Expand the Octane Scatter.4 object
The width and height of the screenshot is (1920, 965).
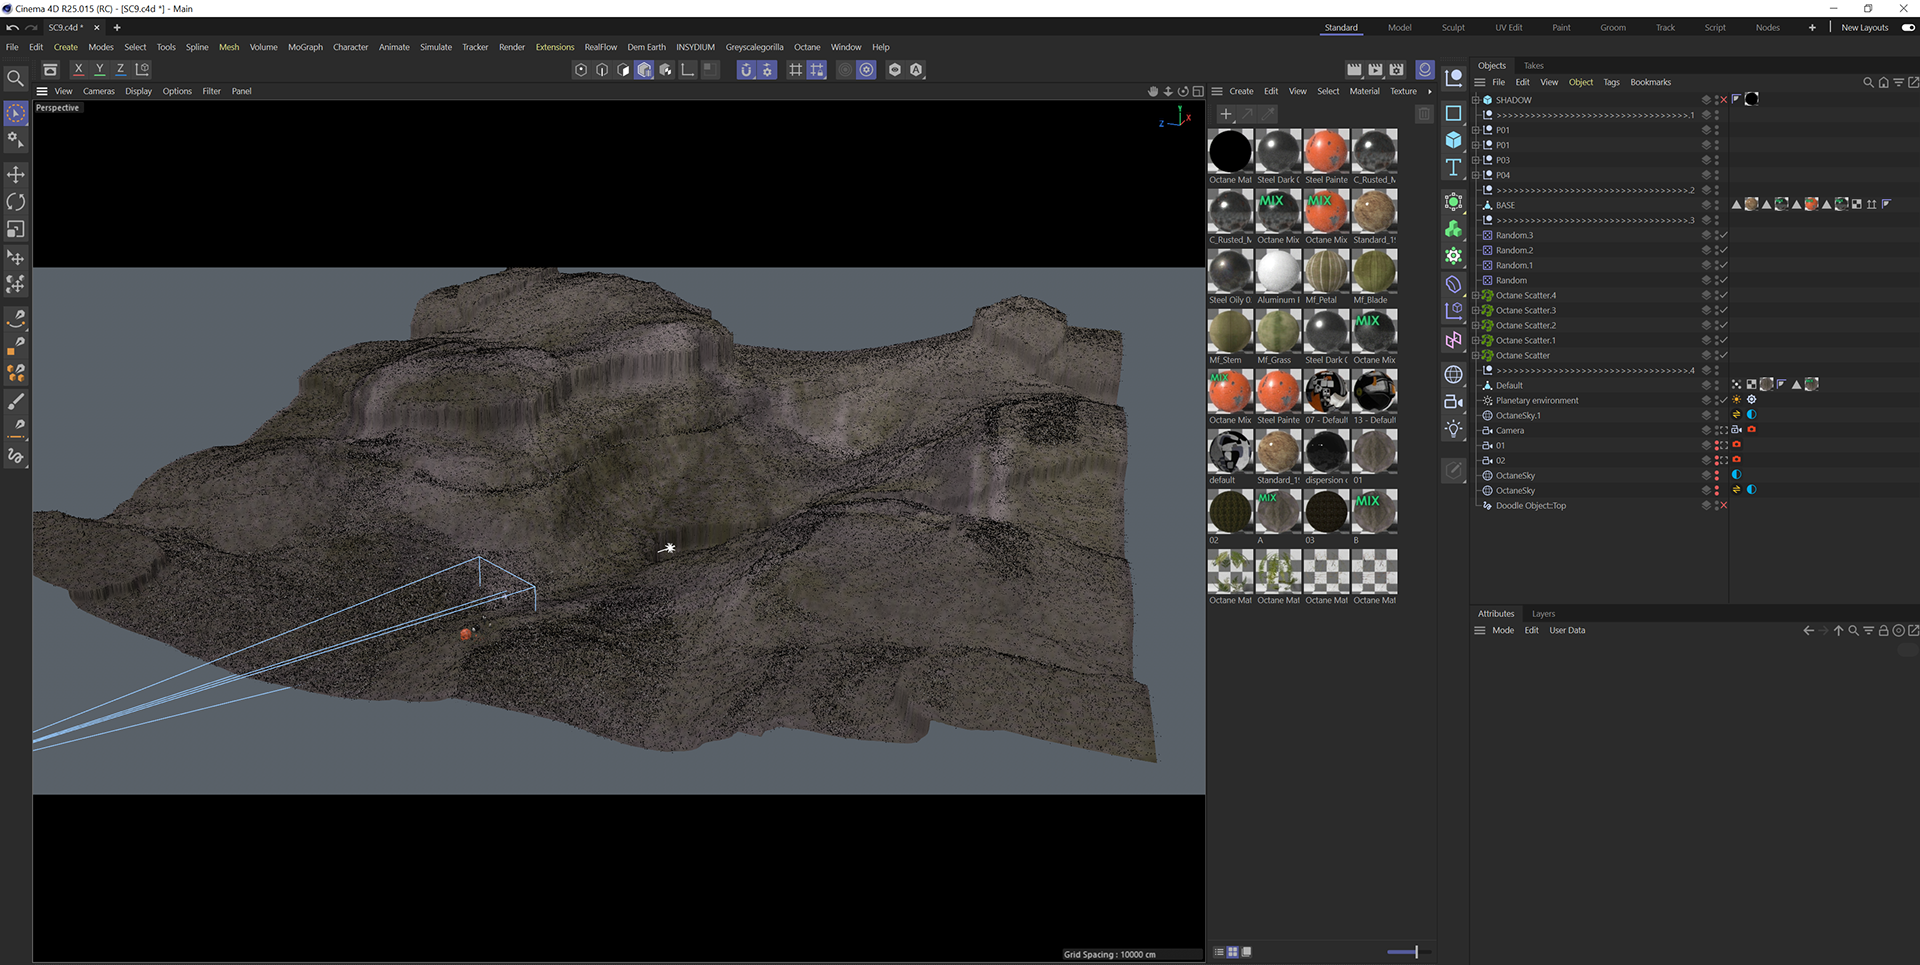[x=1476, y=295]
